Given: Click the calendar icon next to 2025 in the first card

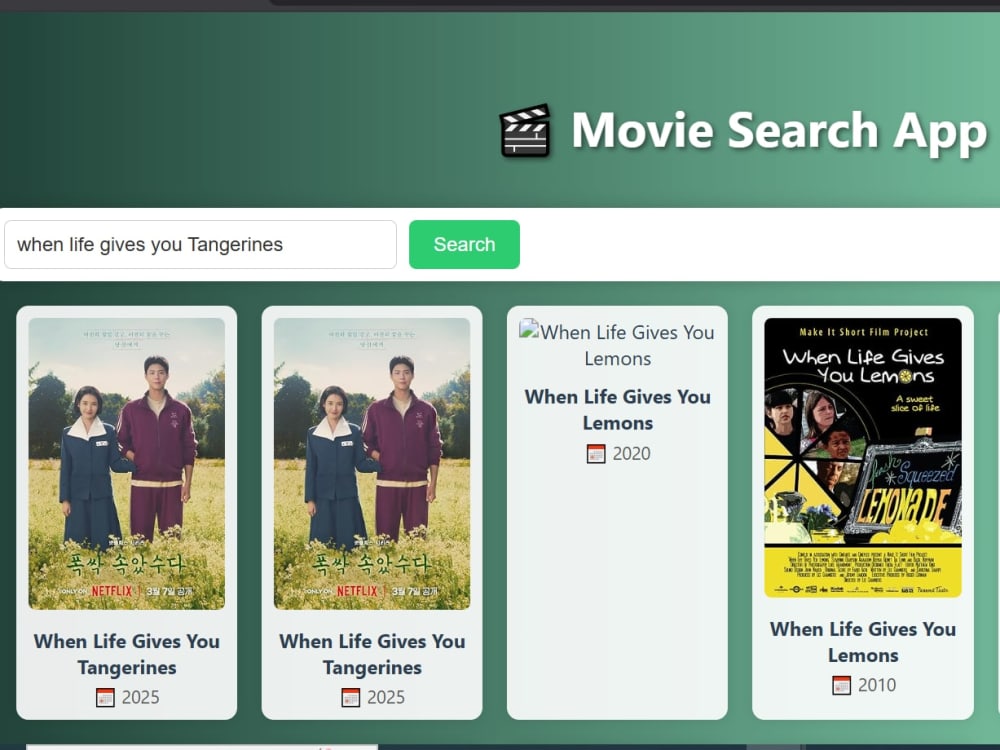Looking at the screenshot, I should pyautogui.click(x=105, y=698).
